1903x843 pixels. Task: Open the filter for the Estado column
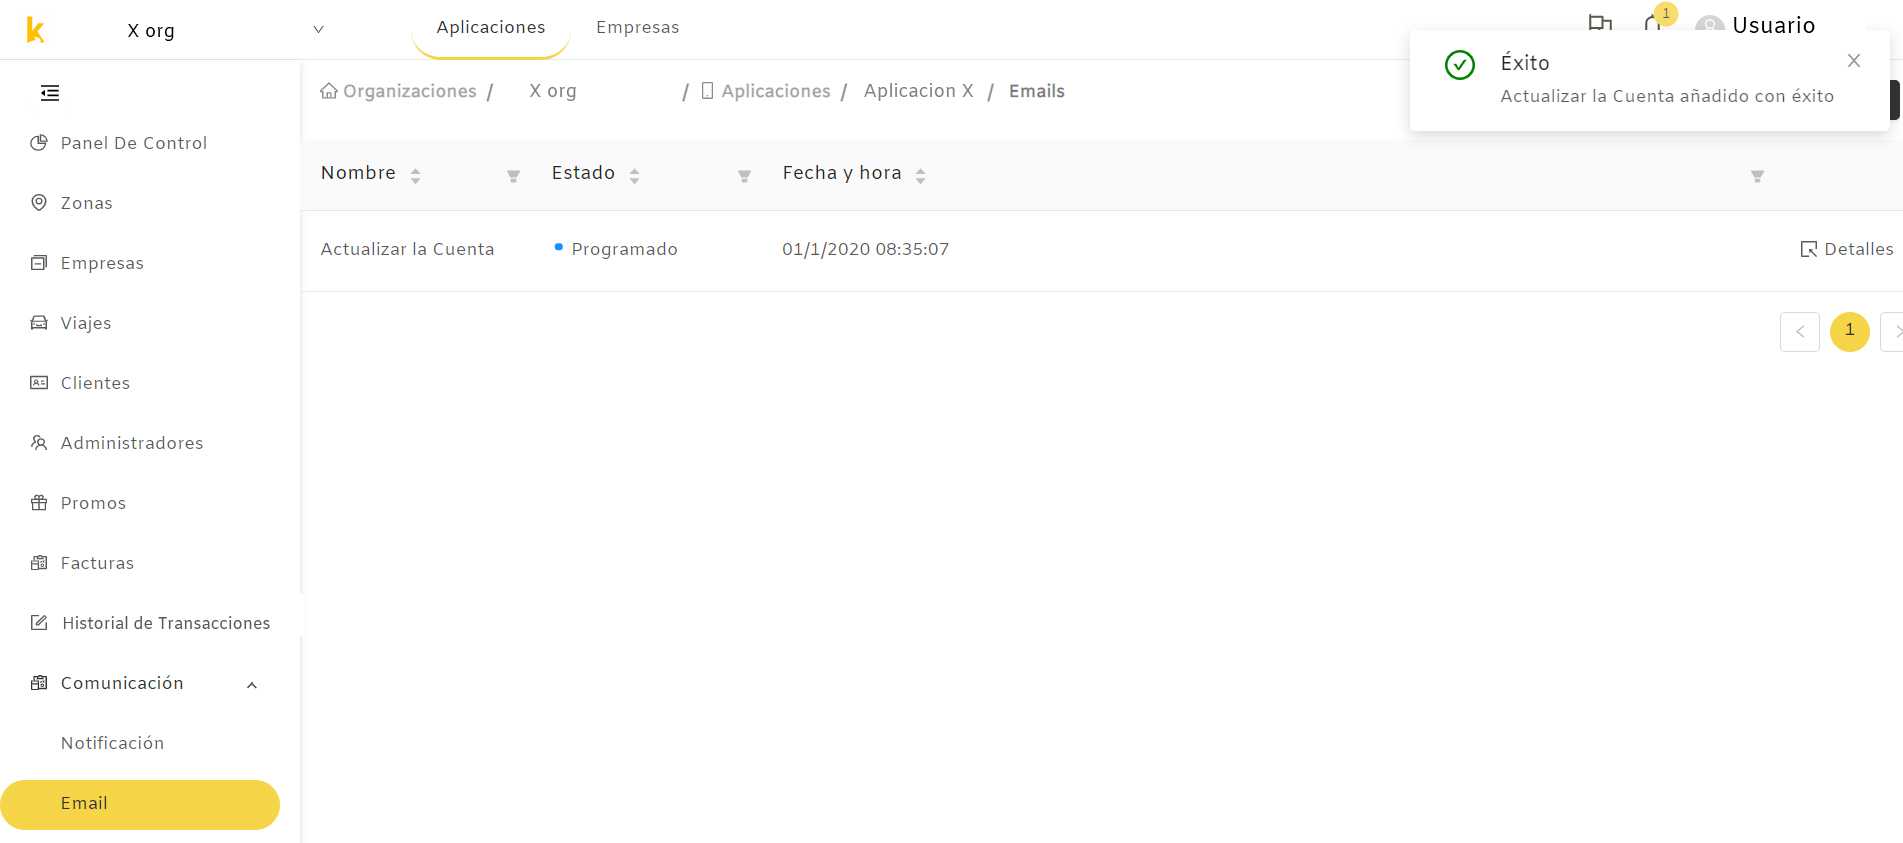point(744,176)
